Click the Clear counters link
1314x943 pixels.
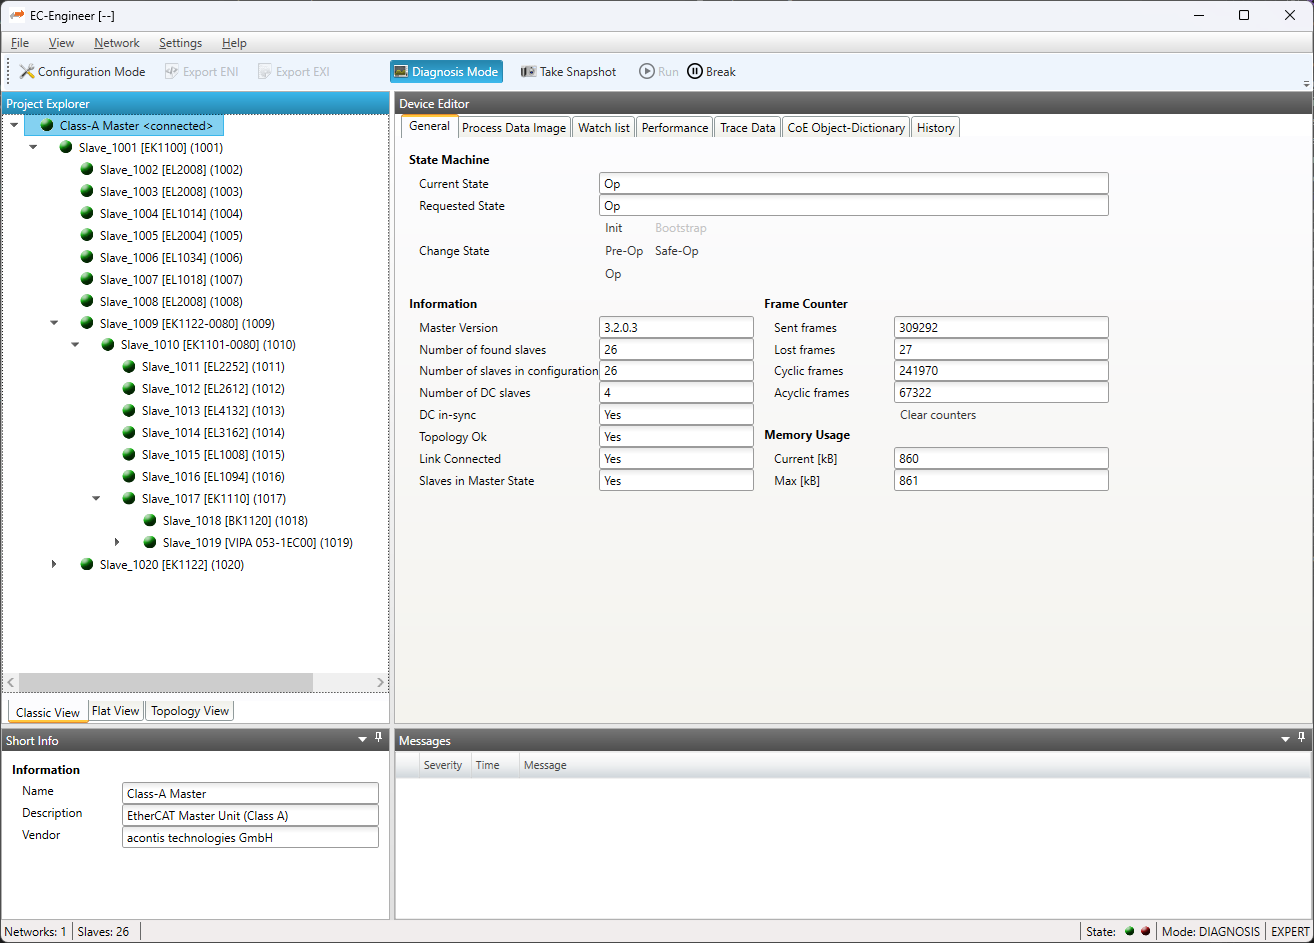click(937, 415)
